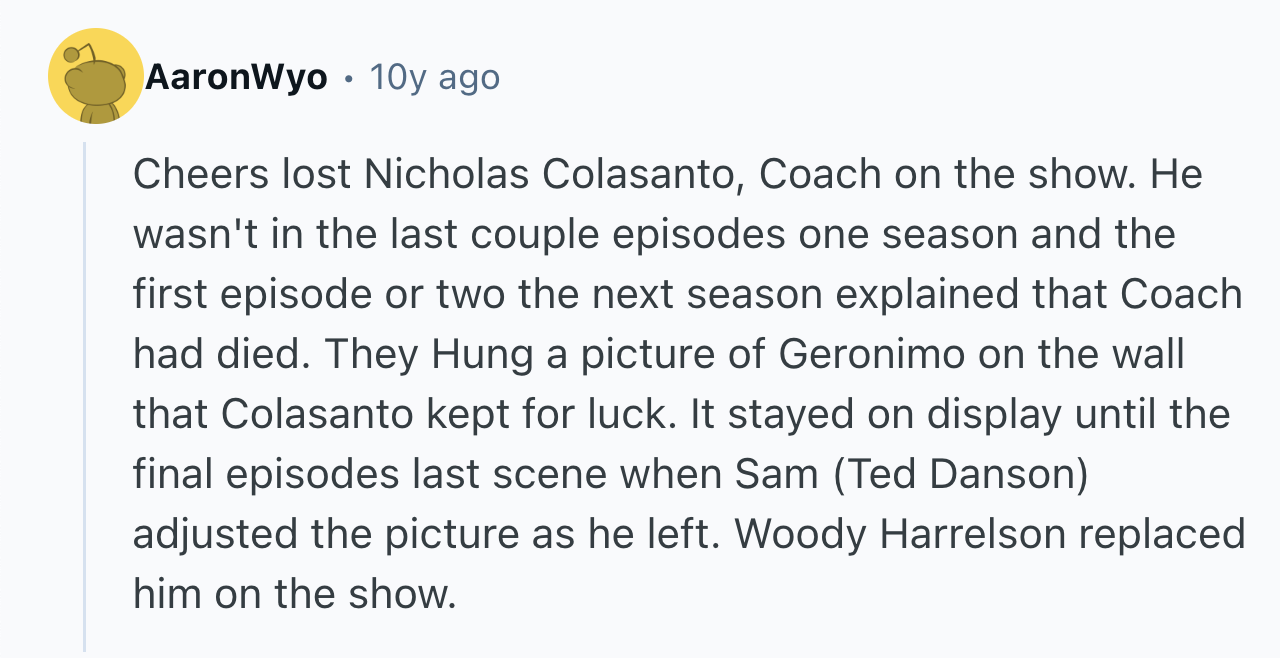Click the phrase "had died." in the comment
Image resolution: width=1280 pixels, height=658 pixels.
pyautogui.click(x=221, y=355)
